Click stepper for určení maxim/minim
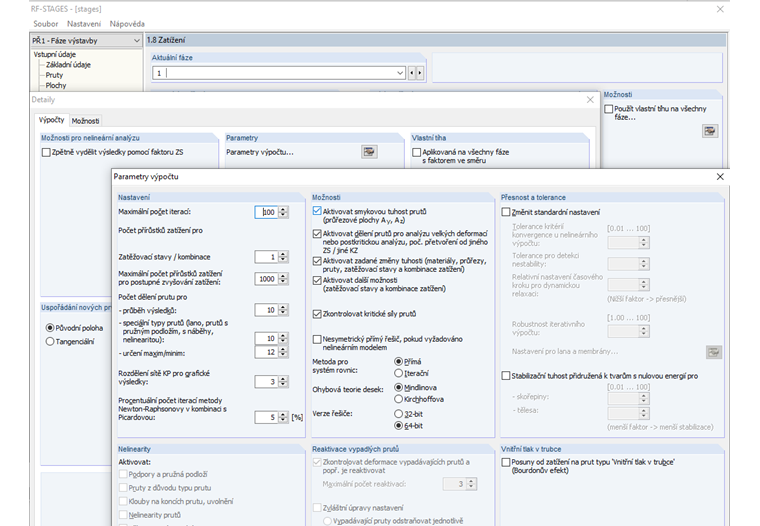The image size is (760, 526). (x=283, y=352)
